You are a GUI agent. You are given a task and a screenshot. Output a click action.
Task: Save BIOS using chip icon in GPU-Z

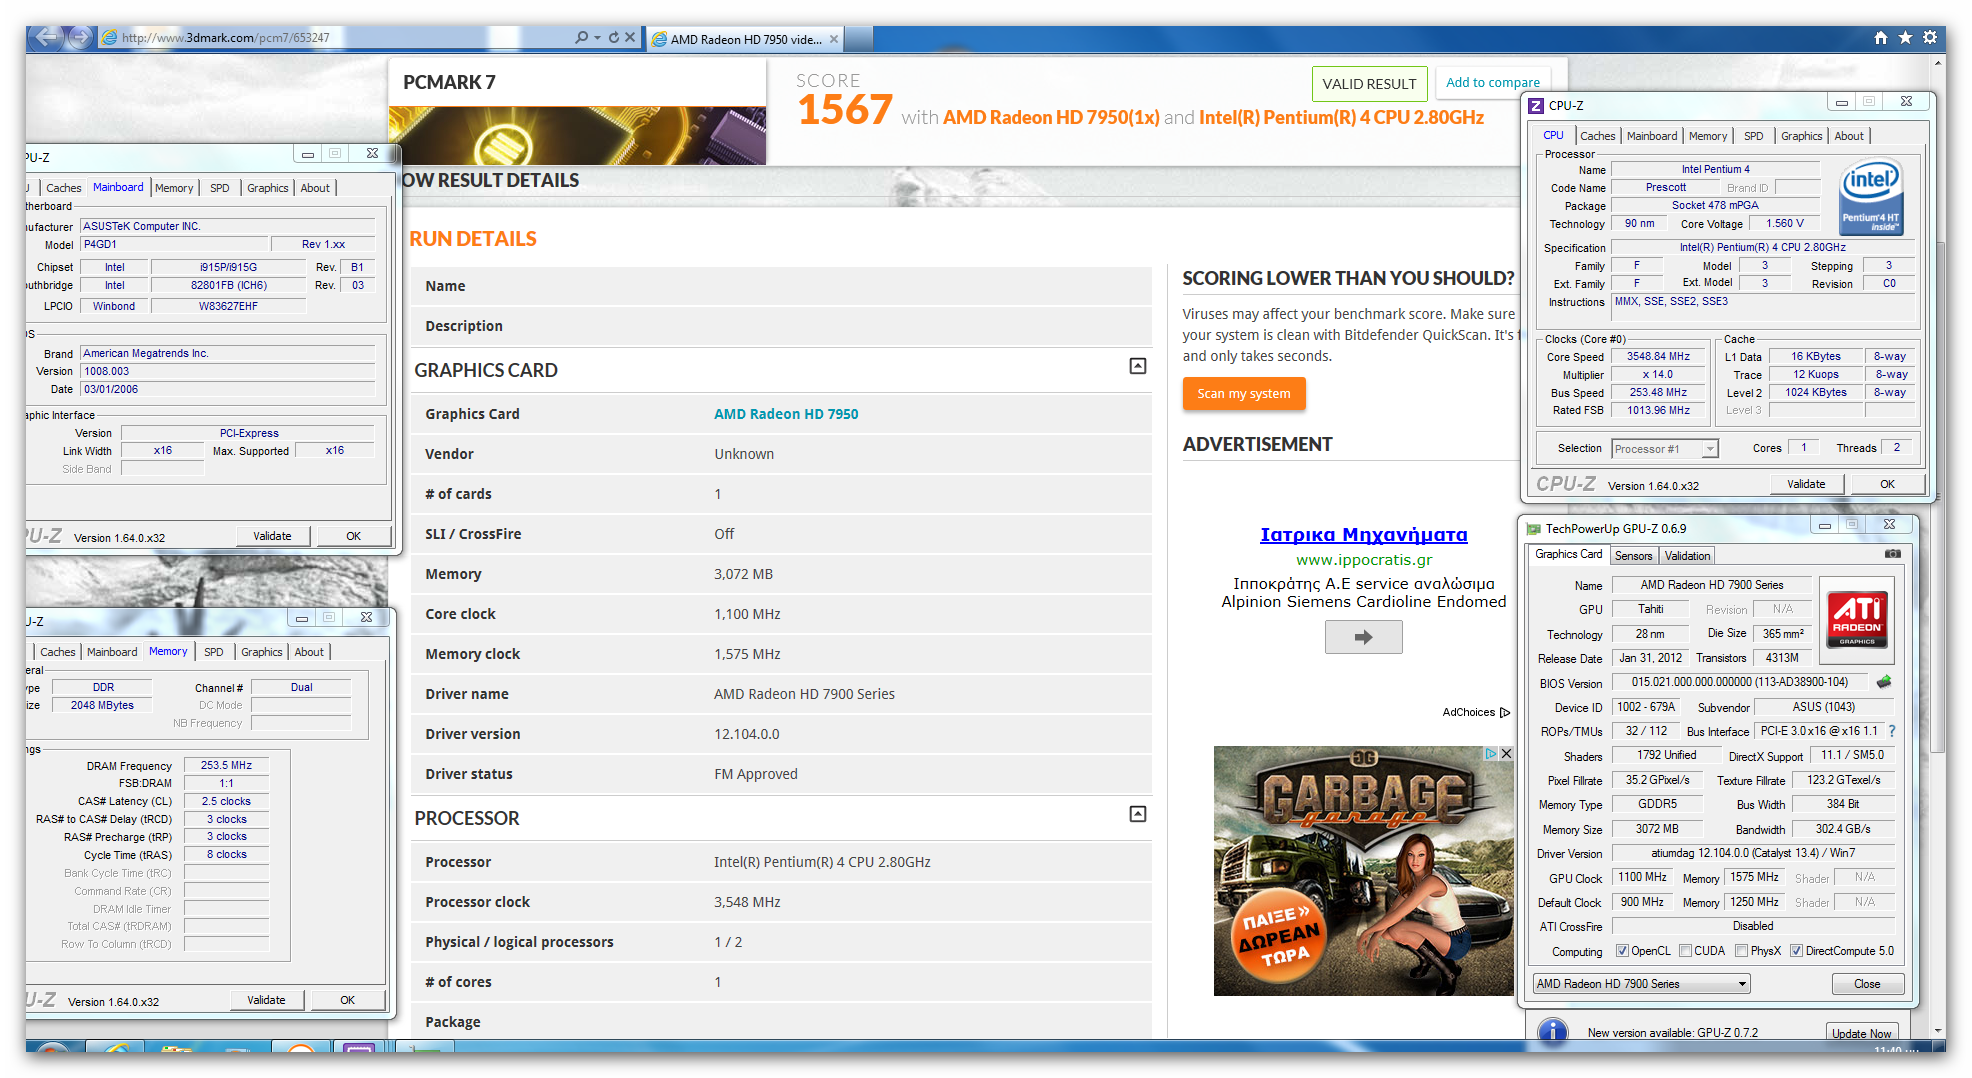[1884, 682]
